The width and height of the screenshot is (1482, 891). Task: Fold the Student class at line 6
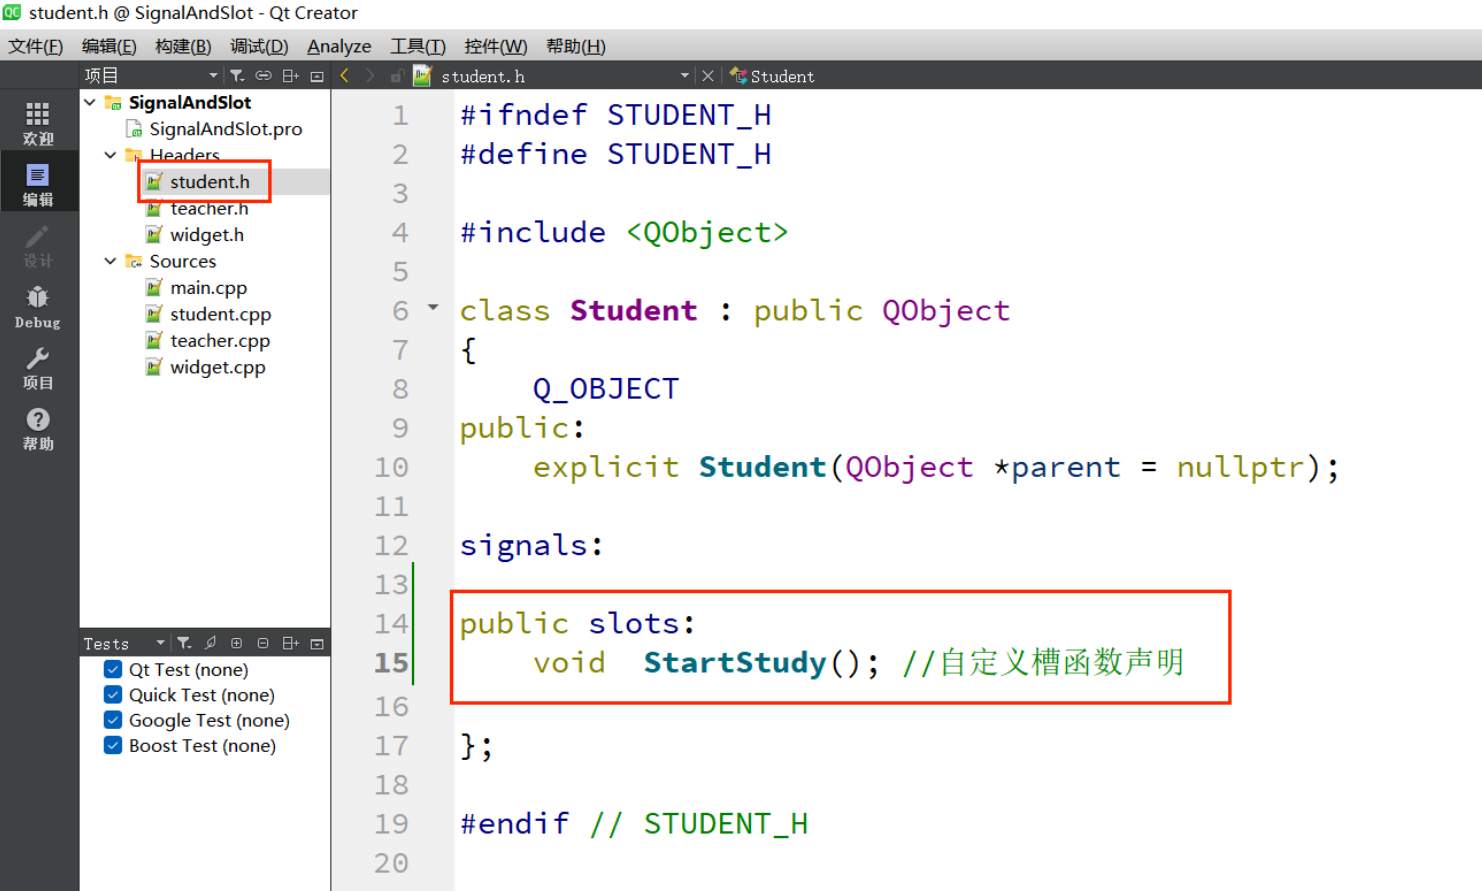[433, 307]
